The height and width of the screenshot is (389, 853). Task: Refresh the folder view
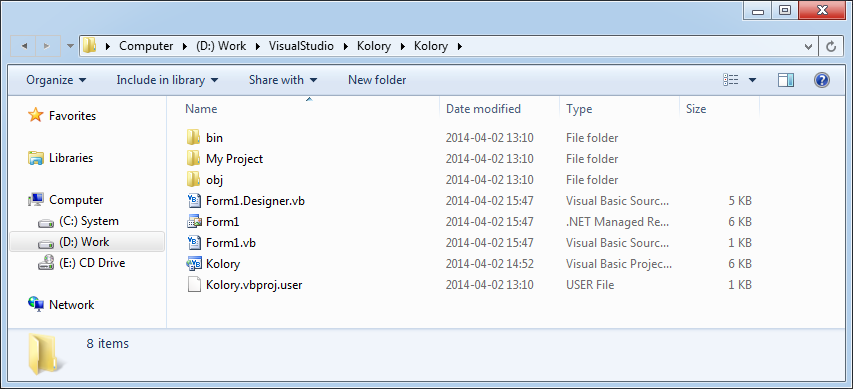pyautogui.click(x=831, y=46)
